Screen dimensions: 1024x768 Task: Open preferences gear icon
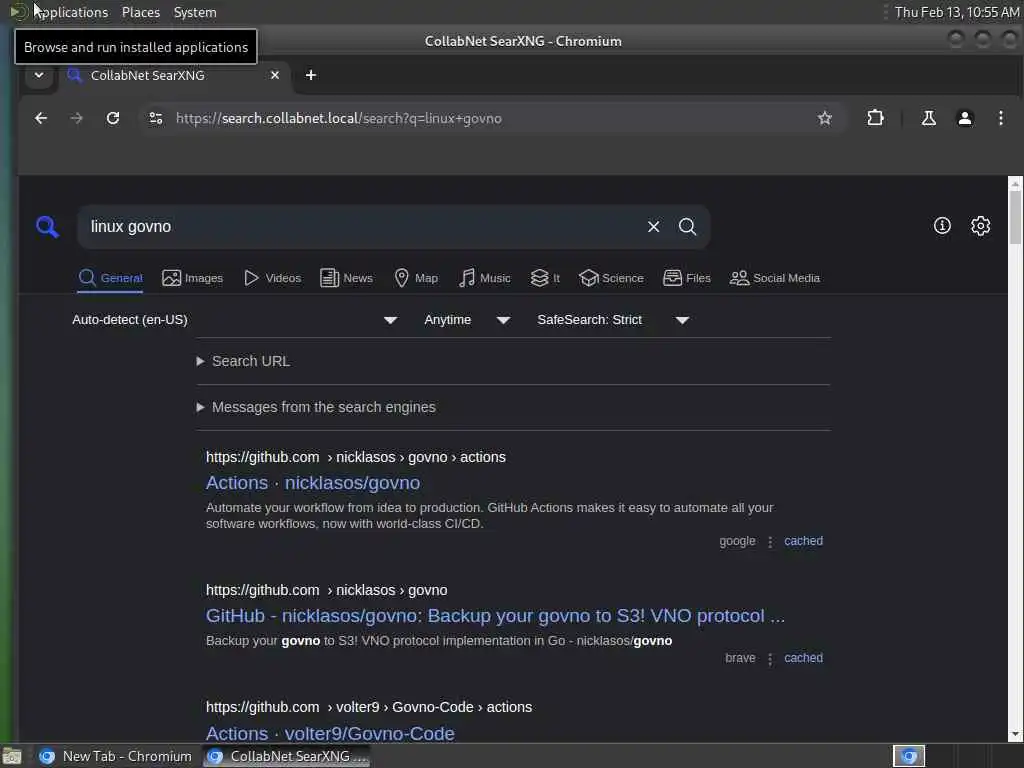click(x=980, y=226)
